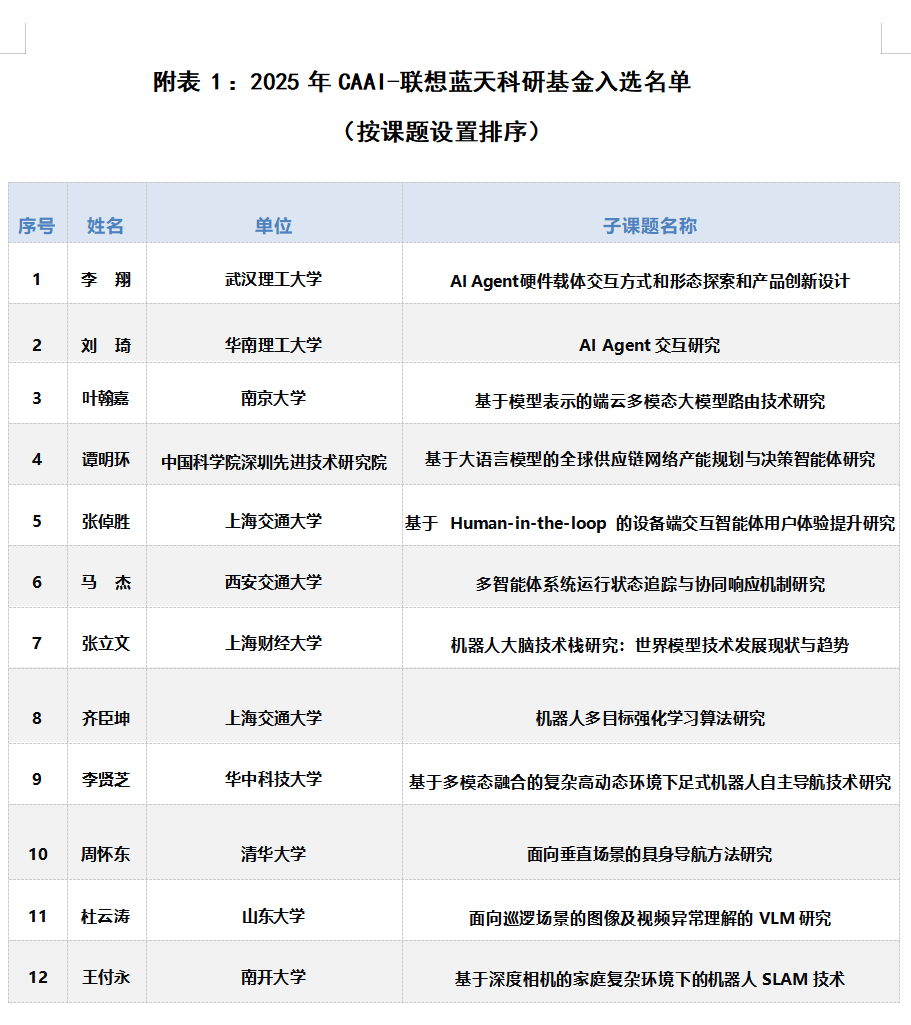Click the 上海财经大学 cell
911x1025 pixels.
273,643
